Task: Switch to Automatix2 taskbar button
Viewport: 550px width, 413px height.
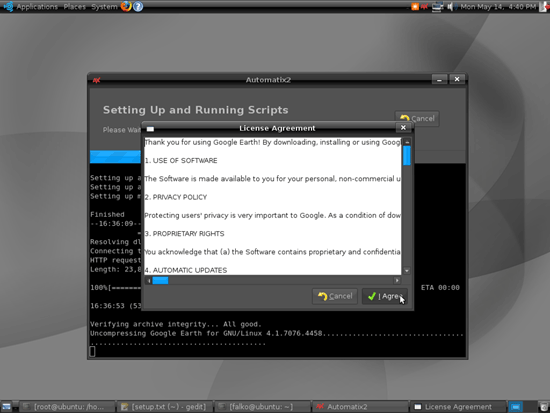Action: point(361,407)
